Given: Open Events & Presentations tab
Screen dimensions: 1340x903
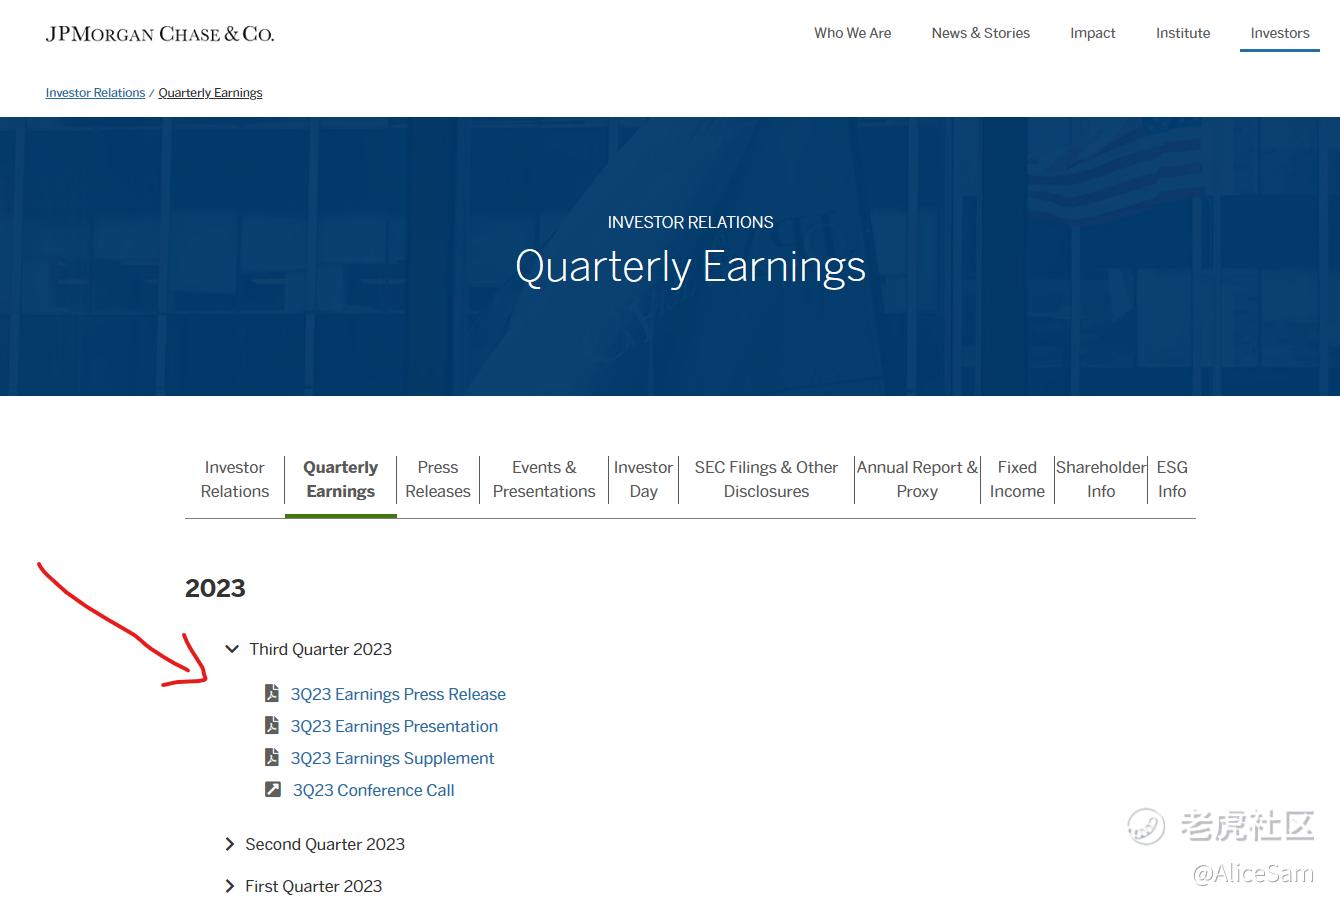Looking at the screenshot, I should [544, 479].
